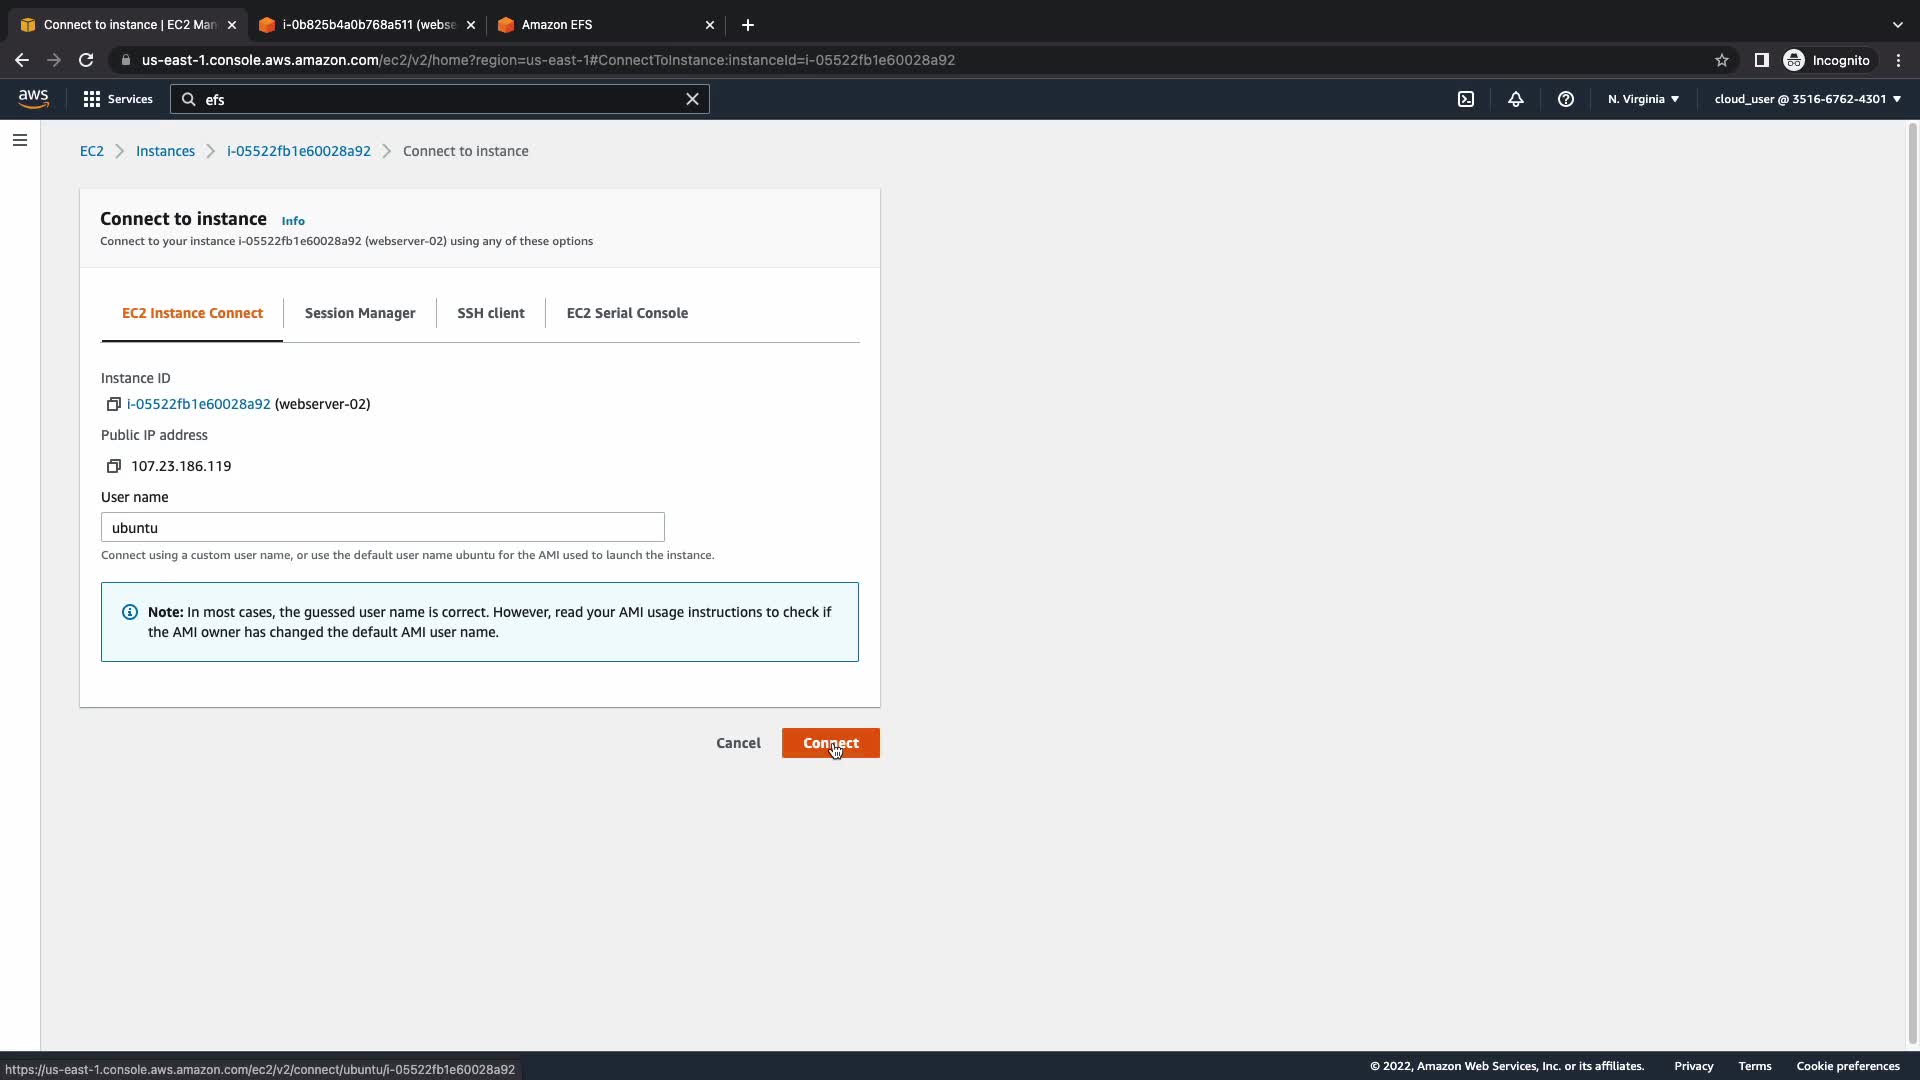
Task: Open the notifications bell icon
Action: click(x=1516, y=99)
